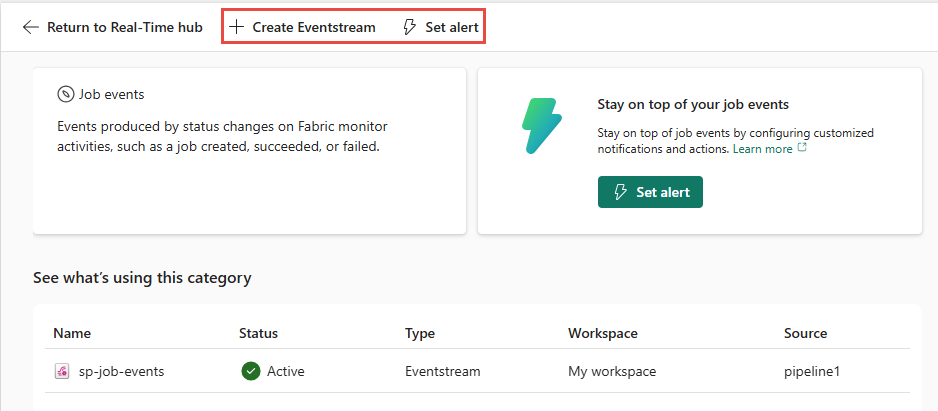Sort by the Status column header
The width and height of the screenshot is (938, 411).
[x=258, y=333]
